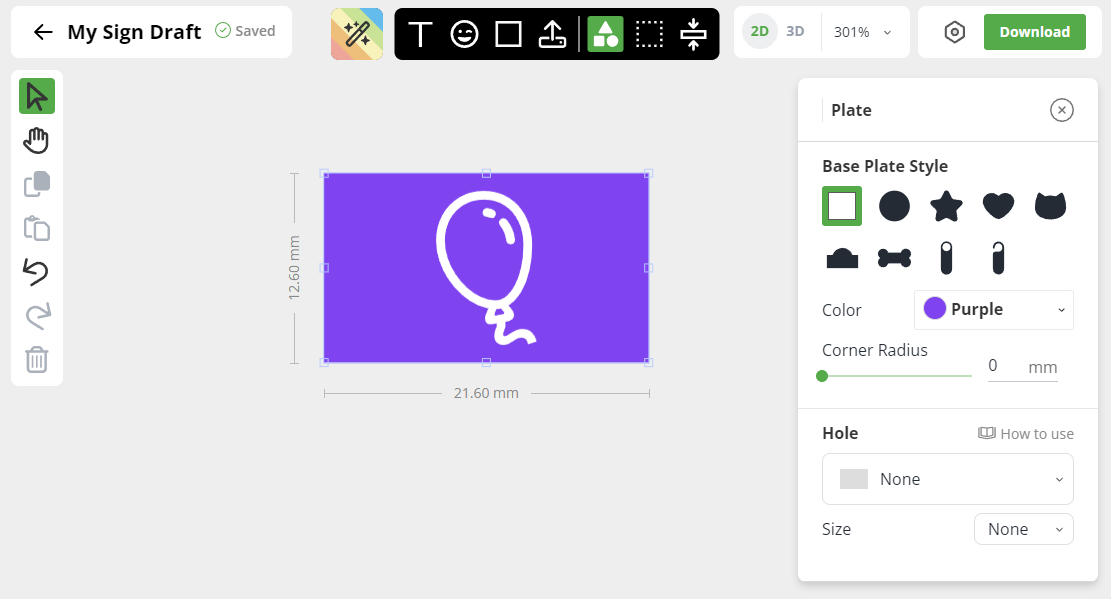The height and width of the screenshot is (599, 1111).
Task: Click the Download button
Action: (x=1034, y=32)
